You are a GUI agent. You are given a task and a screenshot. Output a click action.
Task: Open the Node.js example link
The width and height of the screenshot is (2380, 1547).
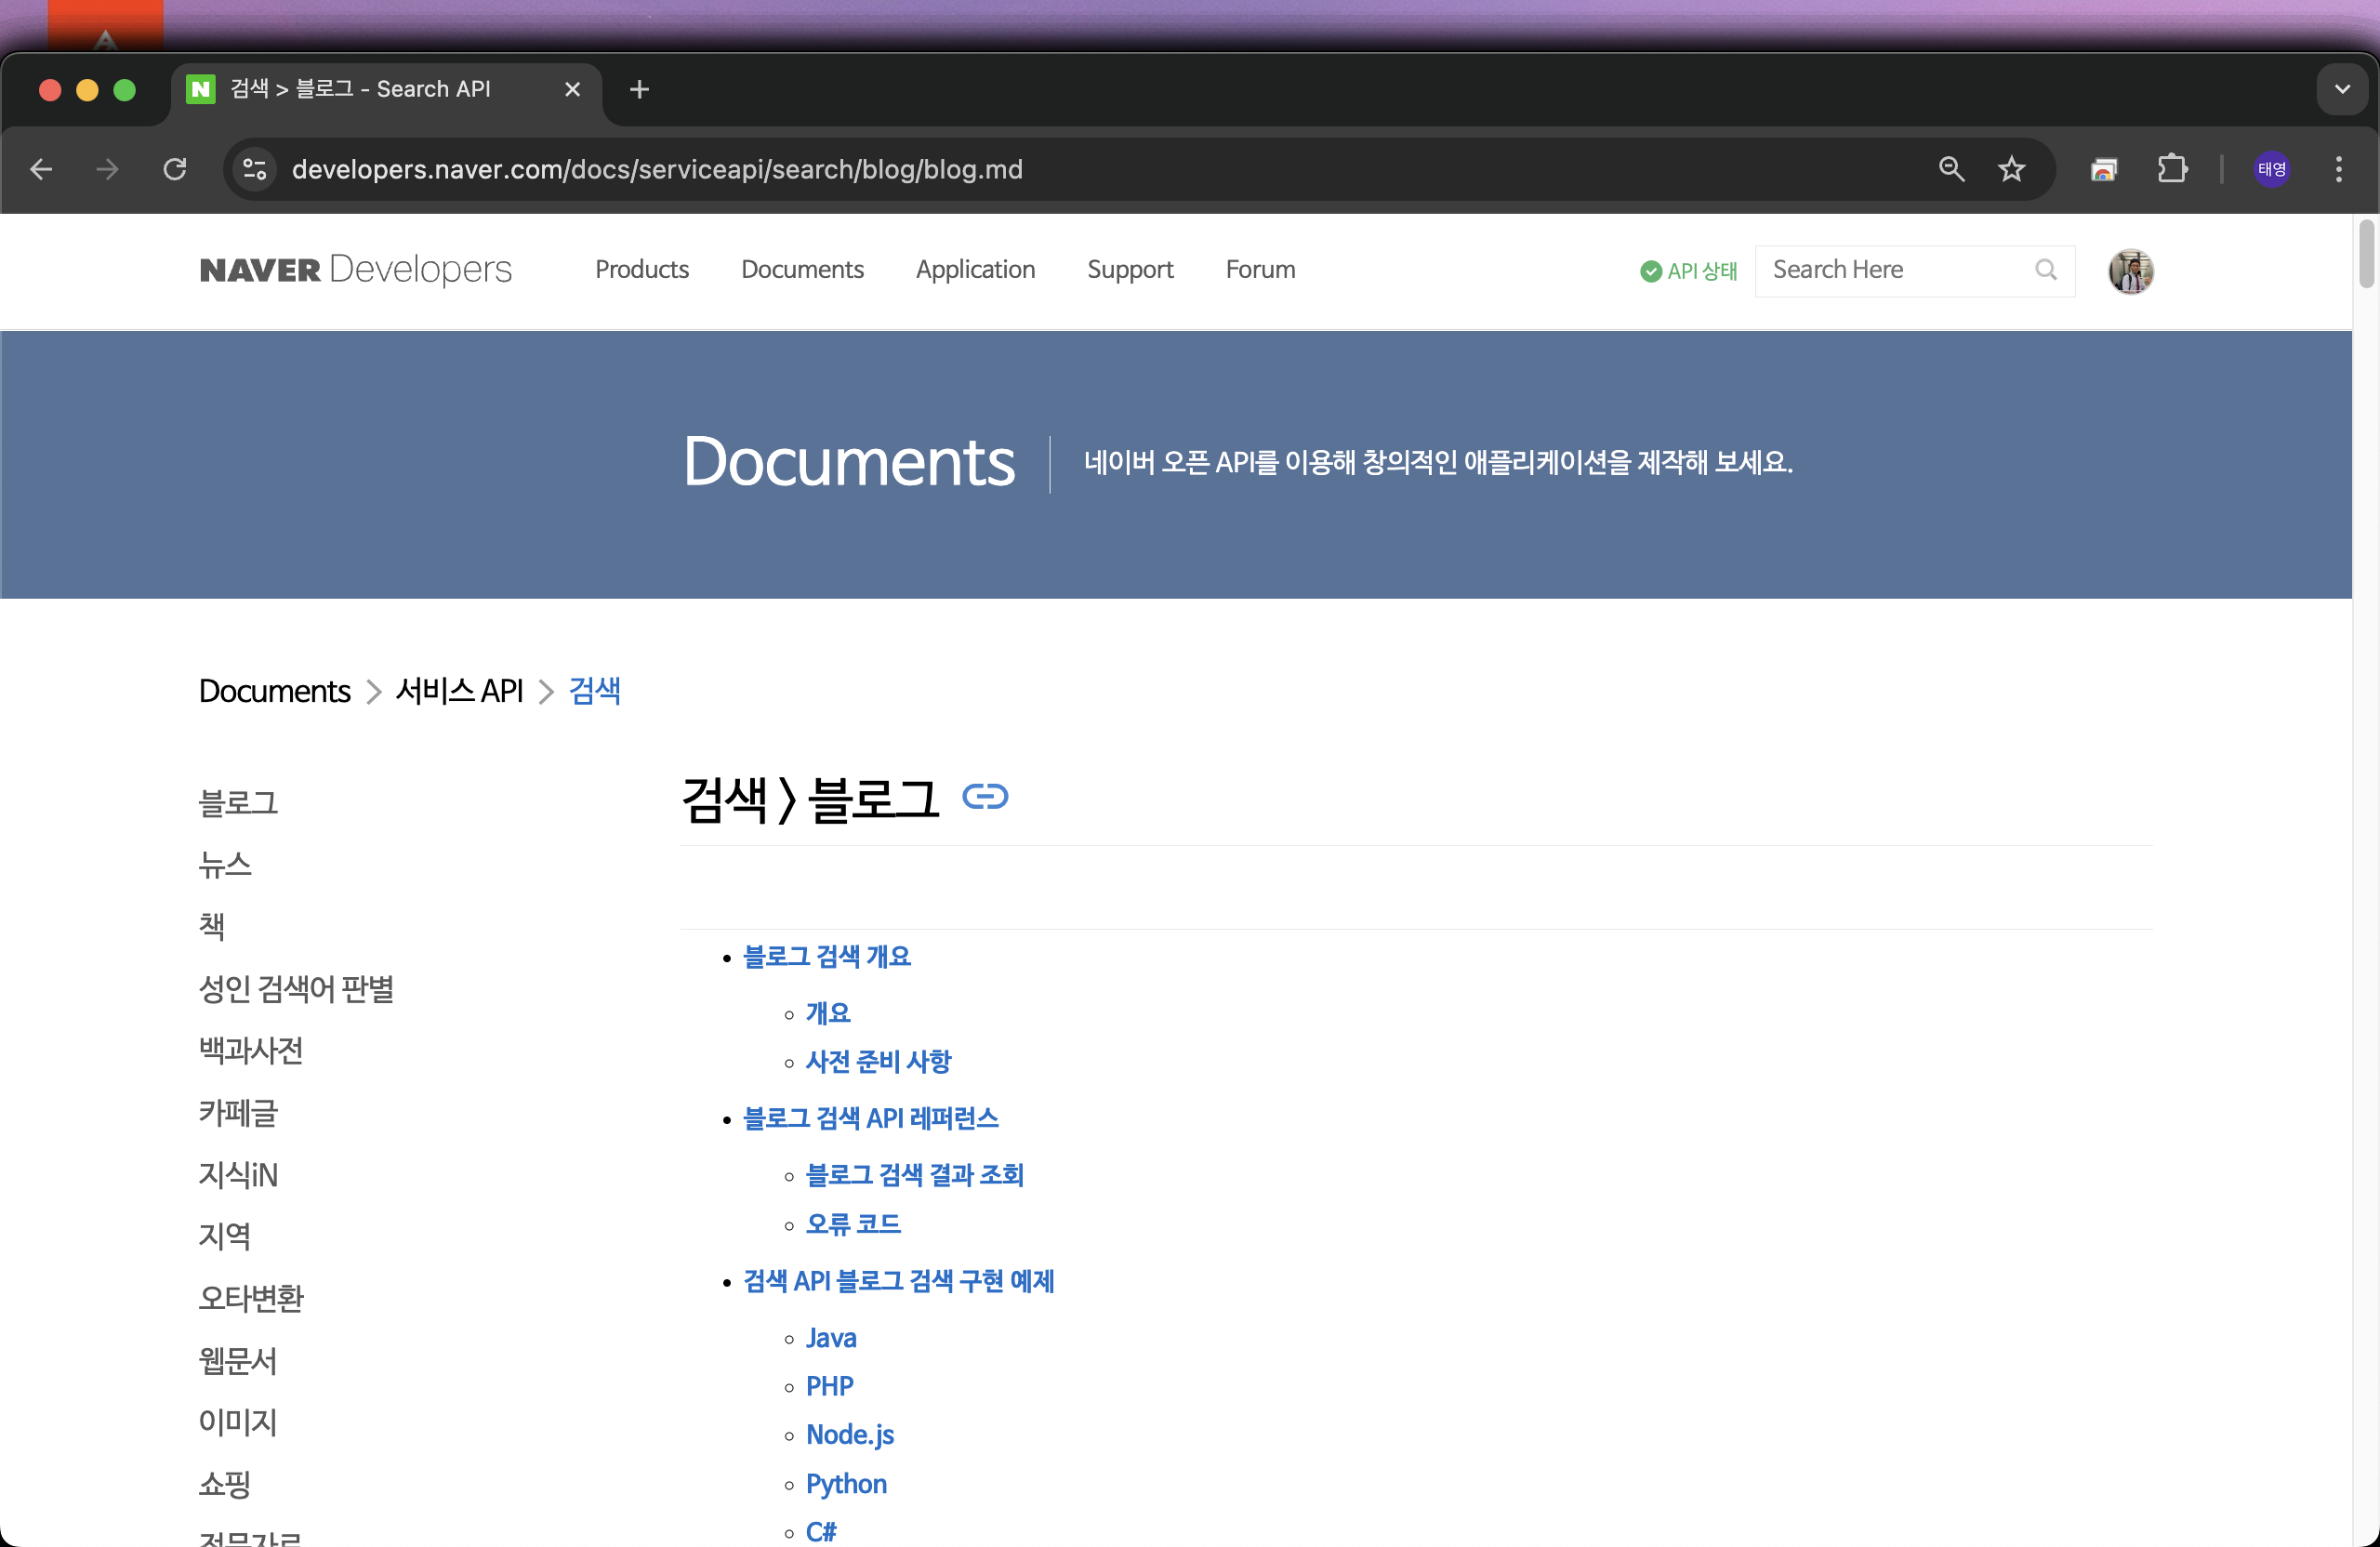(850, 1436)
